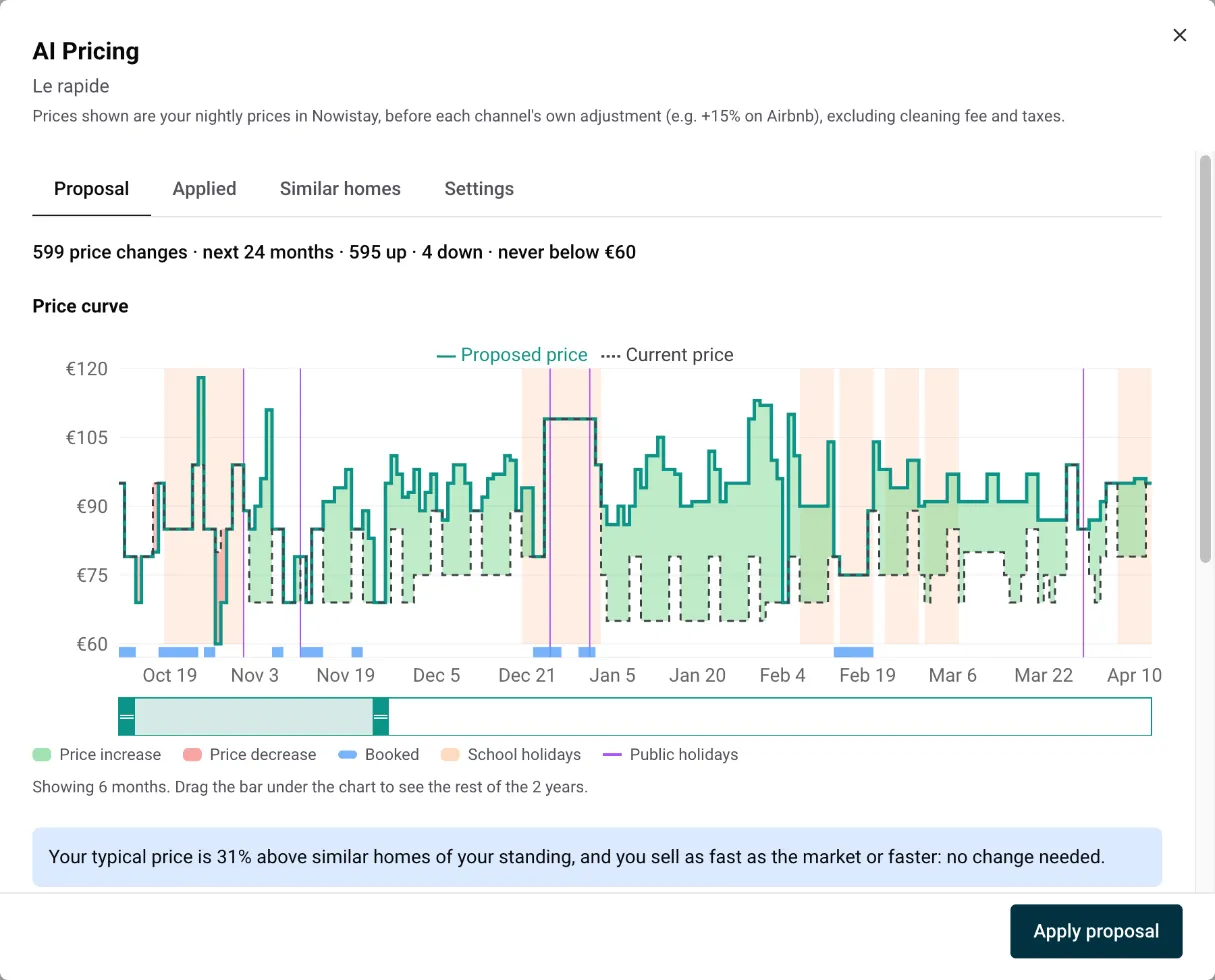Click the €105 axis label
Image resolution: width=1215 pixels, height=980 pixels.
point(86,437)
